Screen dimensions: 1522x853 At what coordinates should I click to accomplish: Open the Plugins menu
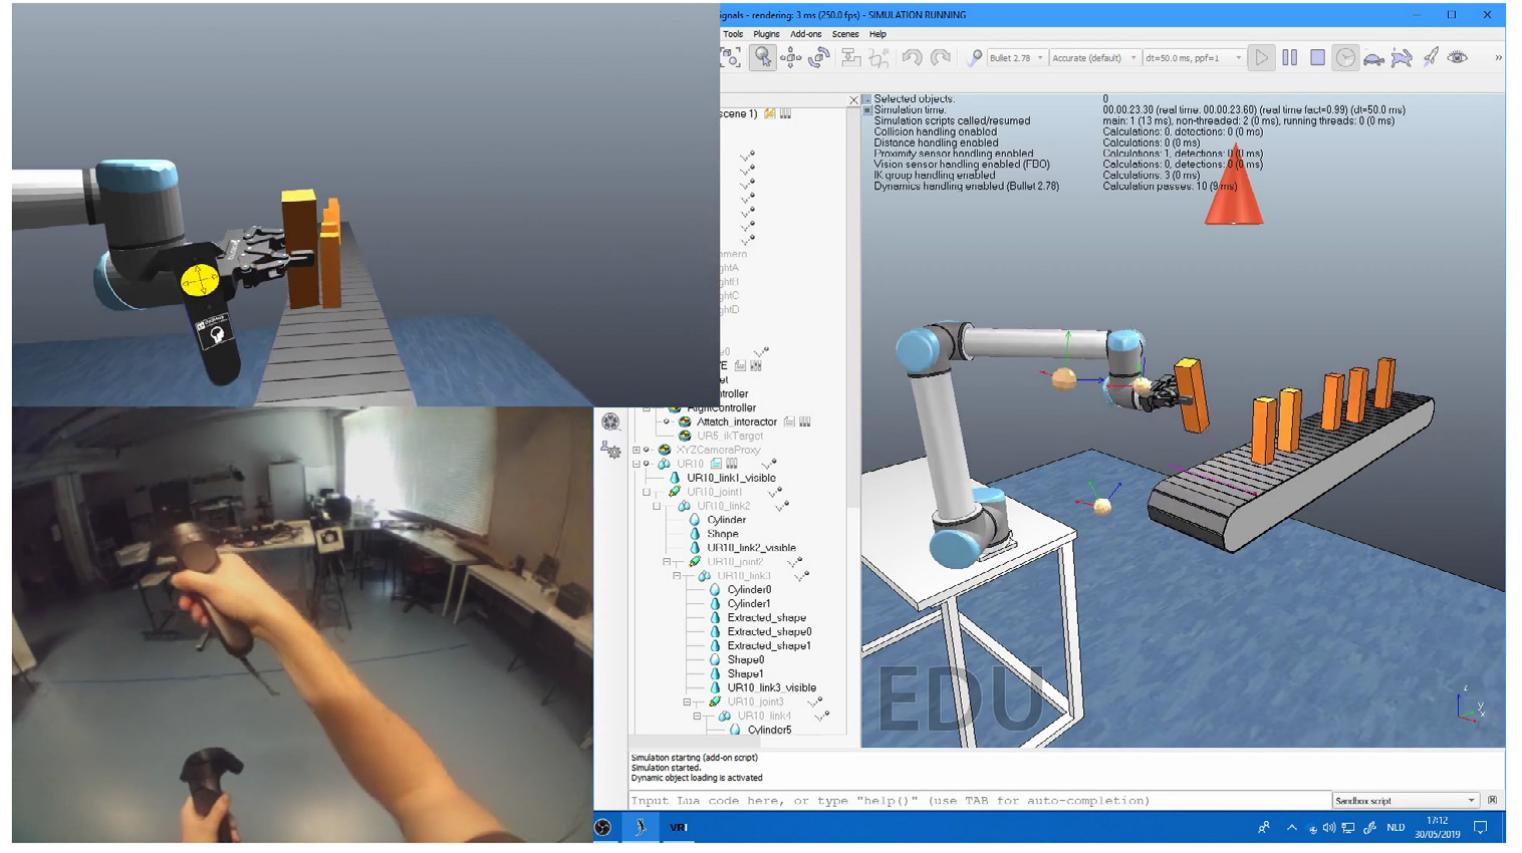pos(766,34)
